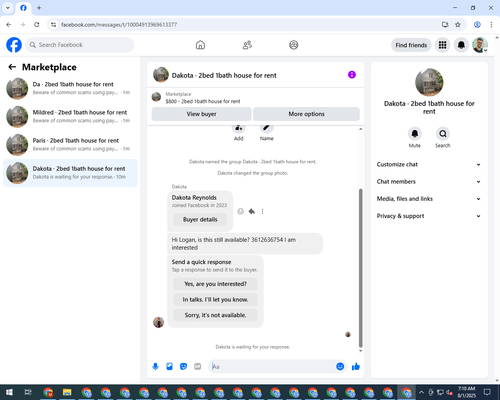Open the Friends icon in top navigation
500x400 pixels.
point(247,45)
